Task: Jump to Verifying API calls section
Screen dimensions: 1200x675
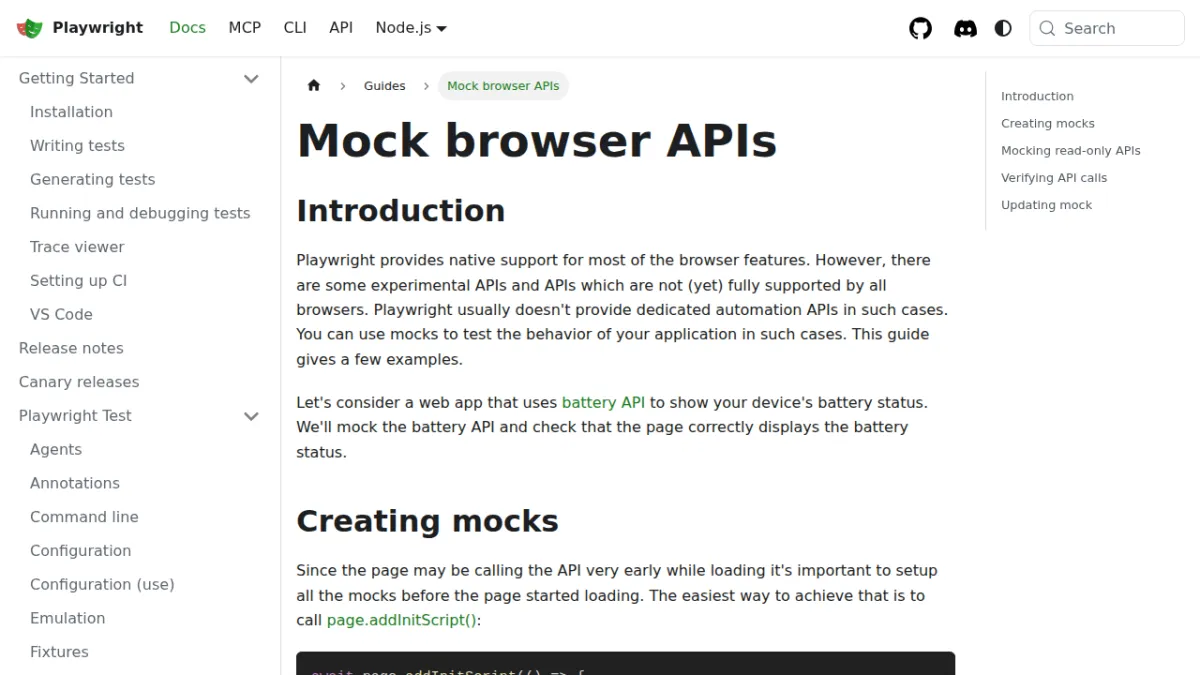Action: coord(1054,178)
